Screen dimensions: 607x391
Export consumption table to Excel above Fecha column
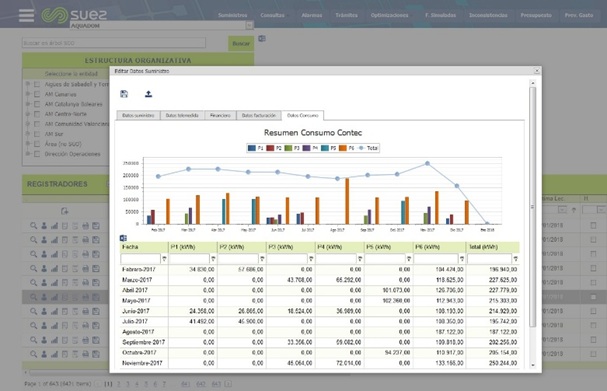(123, 238)
